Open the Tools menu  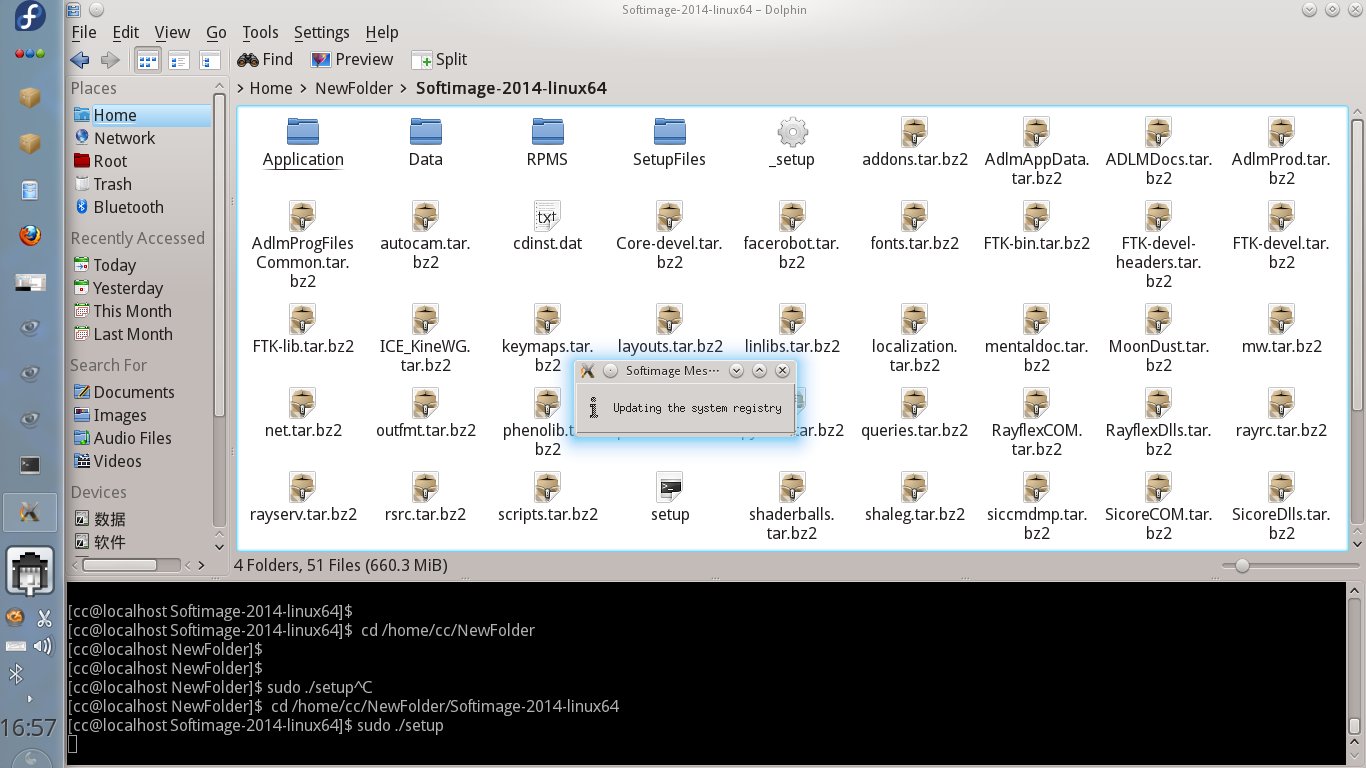pyautogui.click(x=260, y=32)
